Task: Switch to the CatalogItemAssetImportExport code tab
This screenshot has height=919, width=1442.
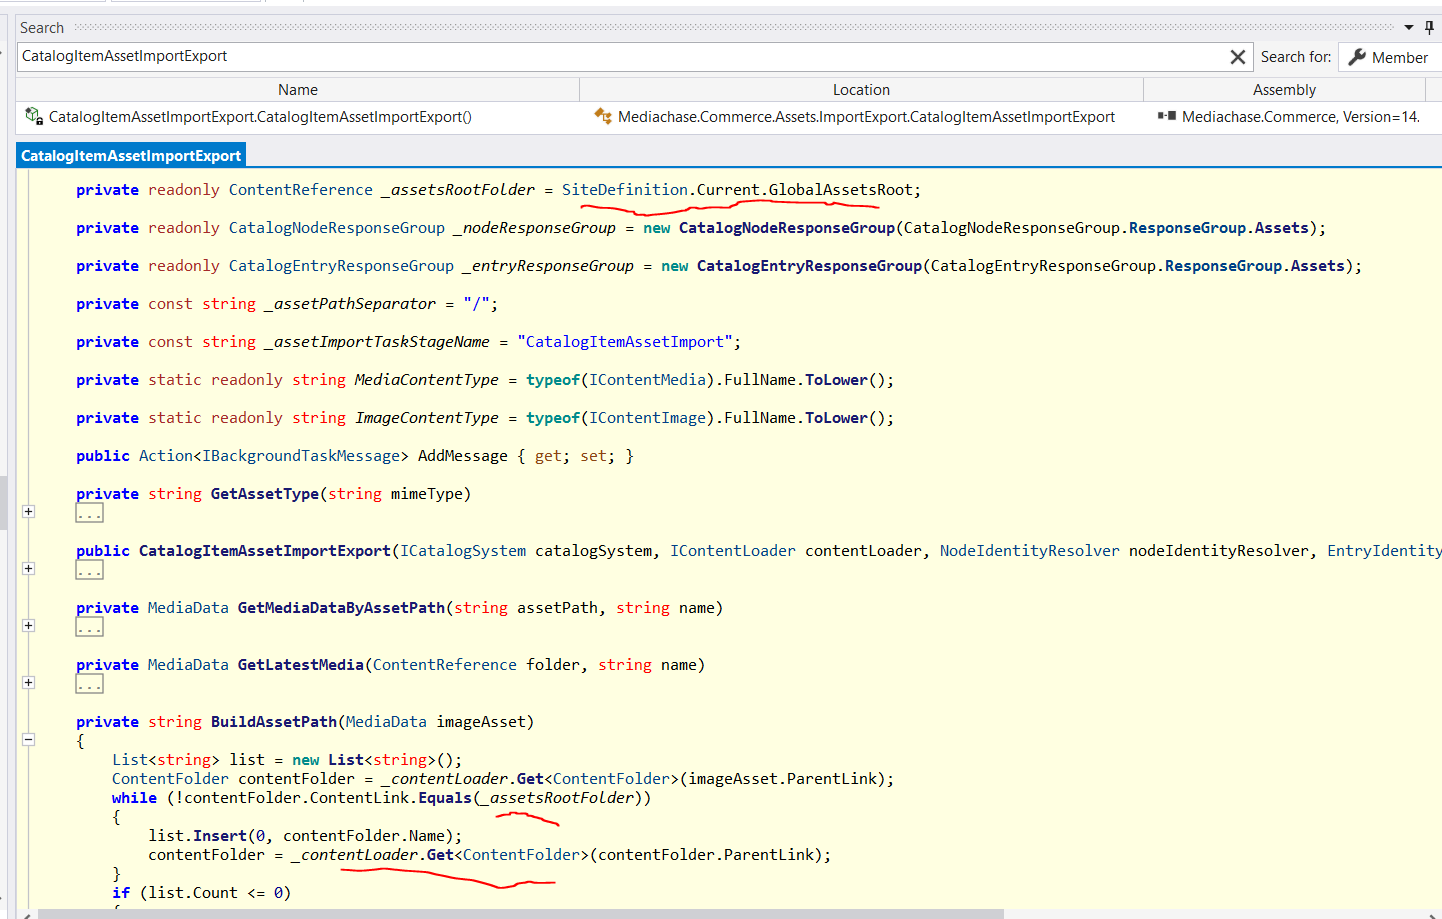Action: coord(131,155)
